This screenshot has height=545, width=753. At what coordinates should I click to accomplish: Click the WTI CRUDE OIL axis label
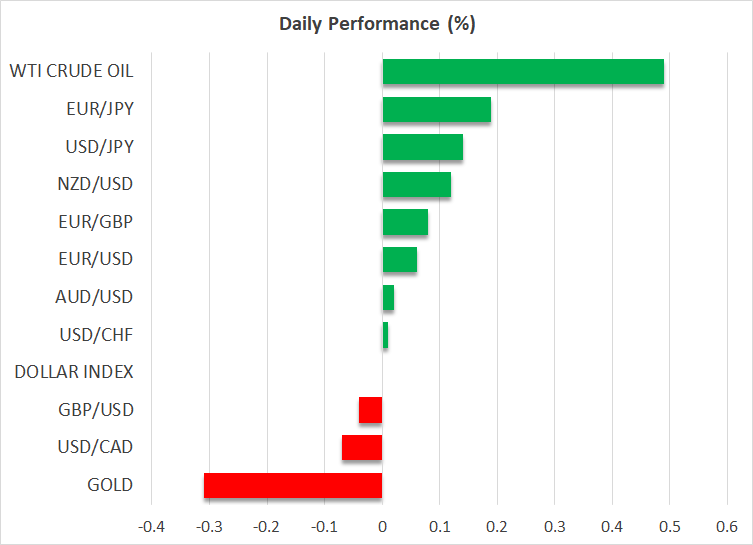(71, 71)
